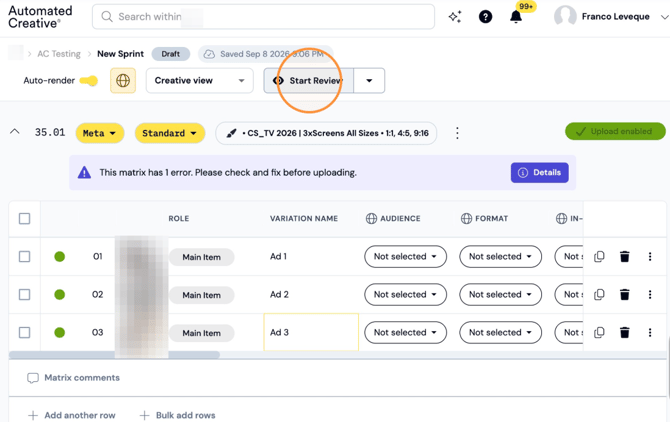
Task: Open Audience dropdown for Ad 2
Action: pyautogui.click(x=405, y=294)
